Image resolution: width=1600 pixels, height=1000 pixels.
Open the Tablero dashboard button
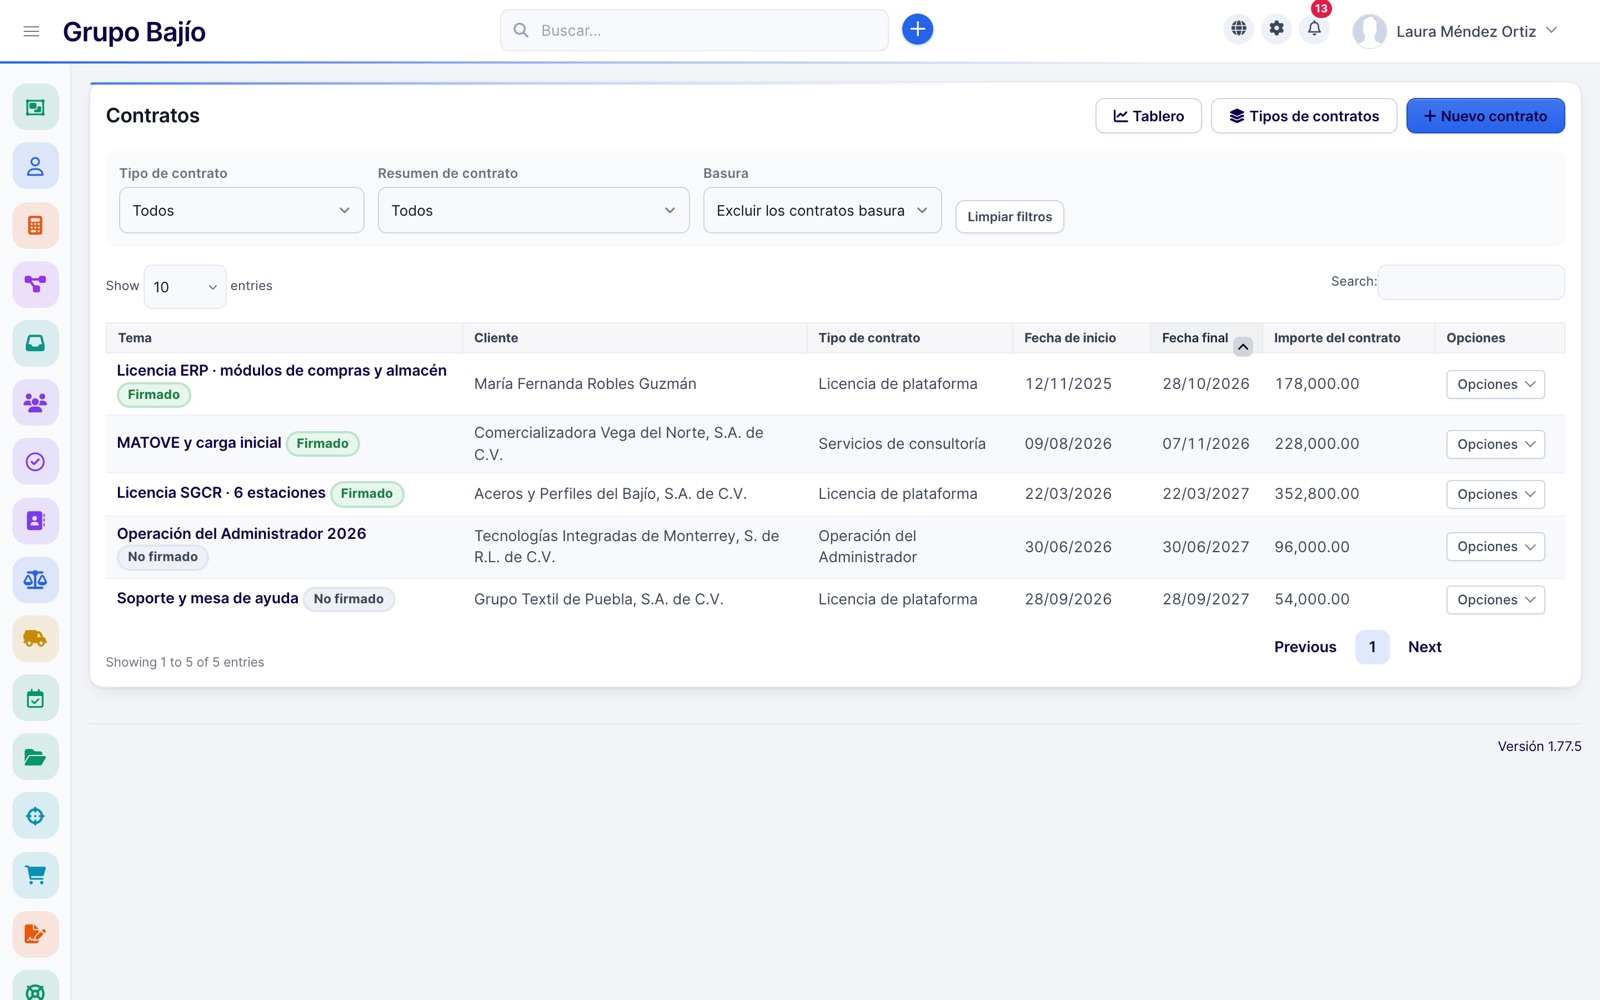[x=1148, y=116]
